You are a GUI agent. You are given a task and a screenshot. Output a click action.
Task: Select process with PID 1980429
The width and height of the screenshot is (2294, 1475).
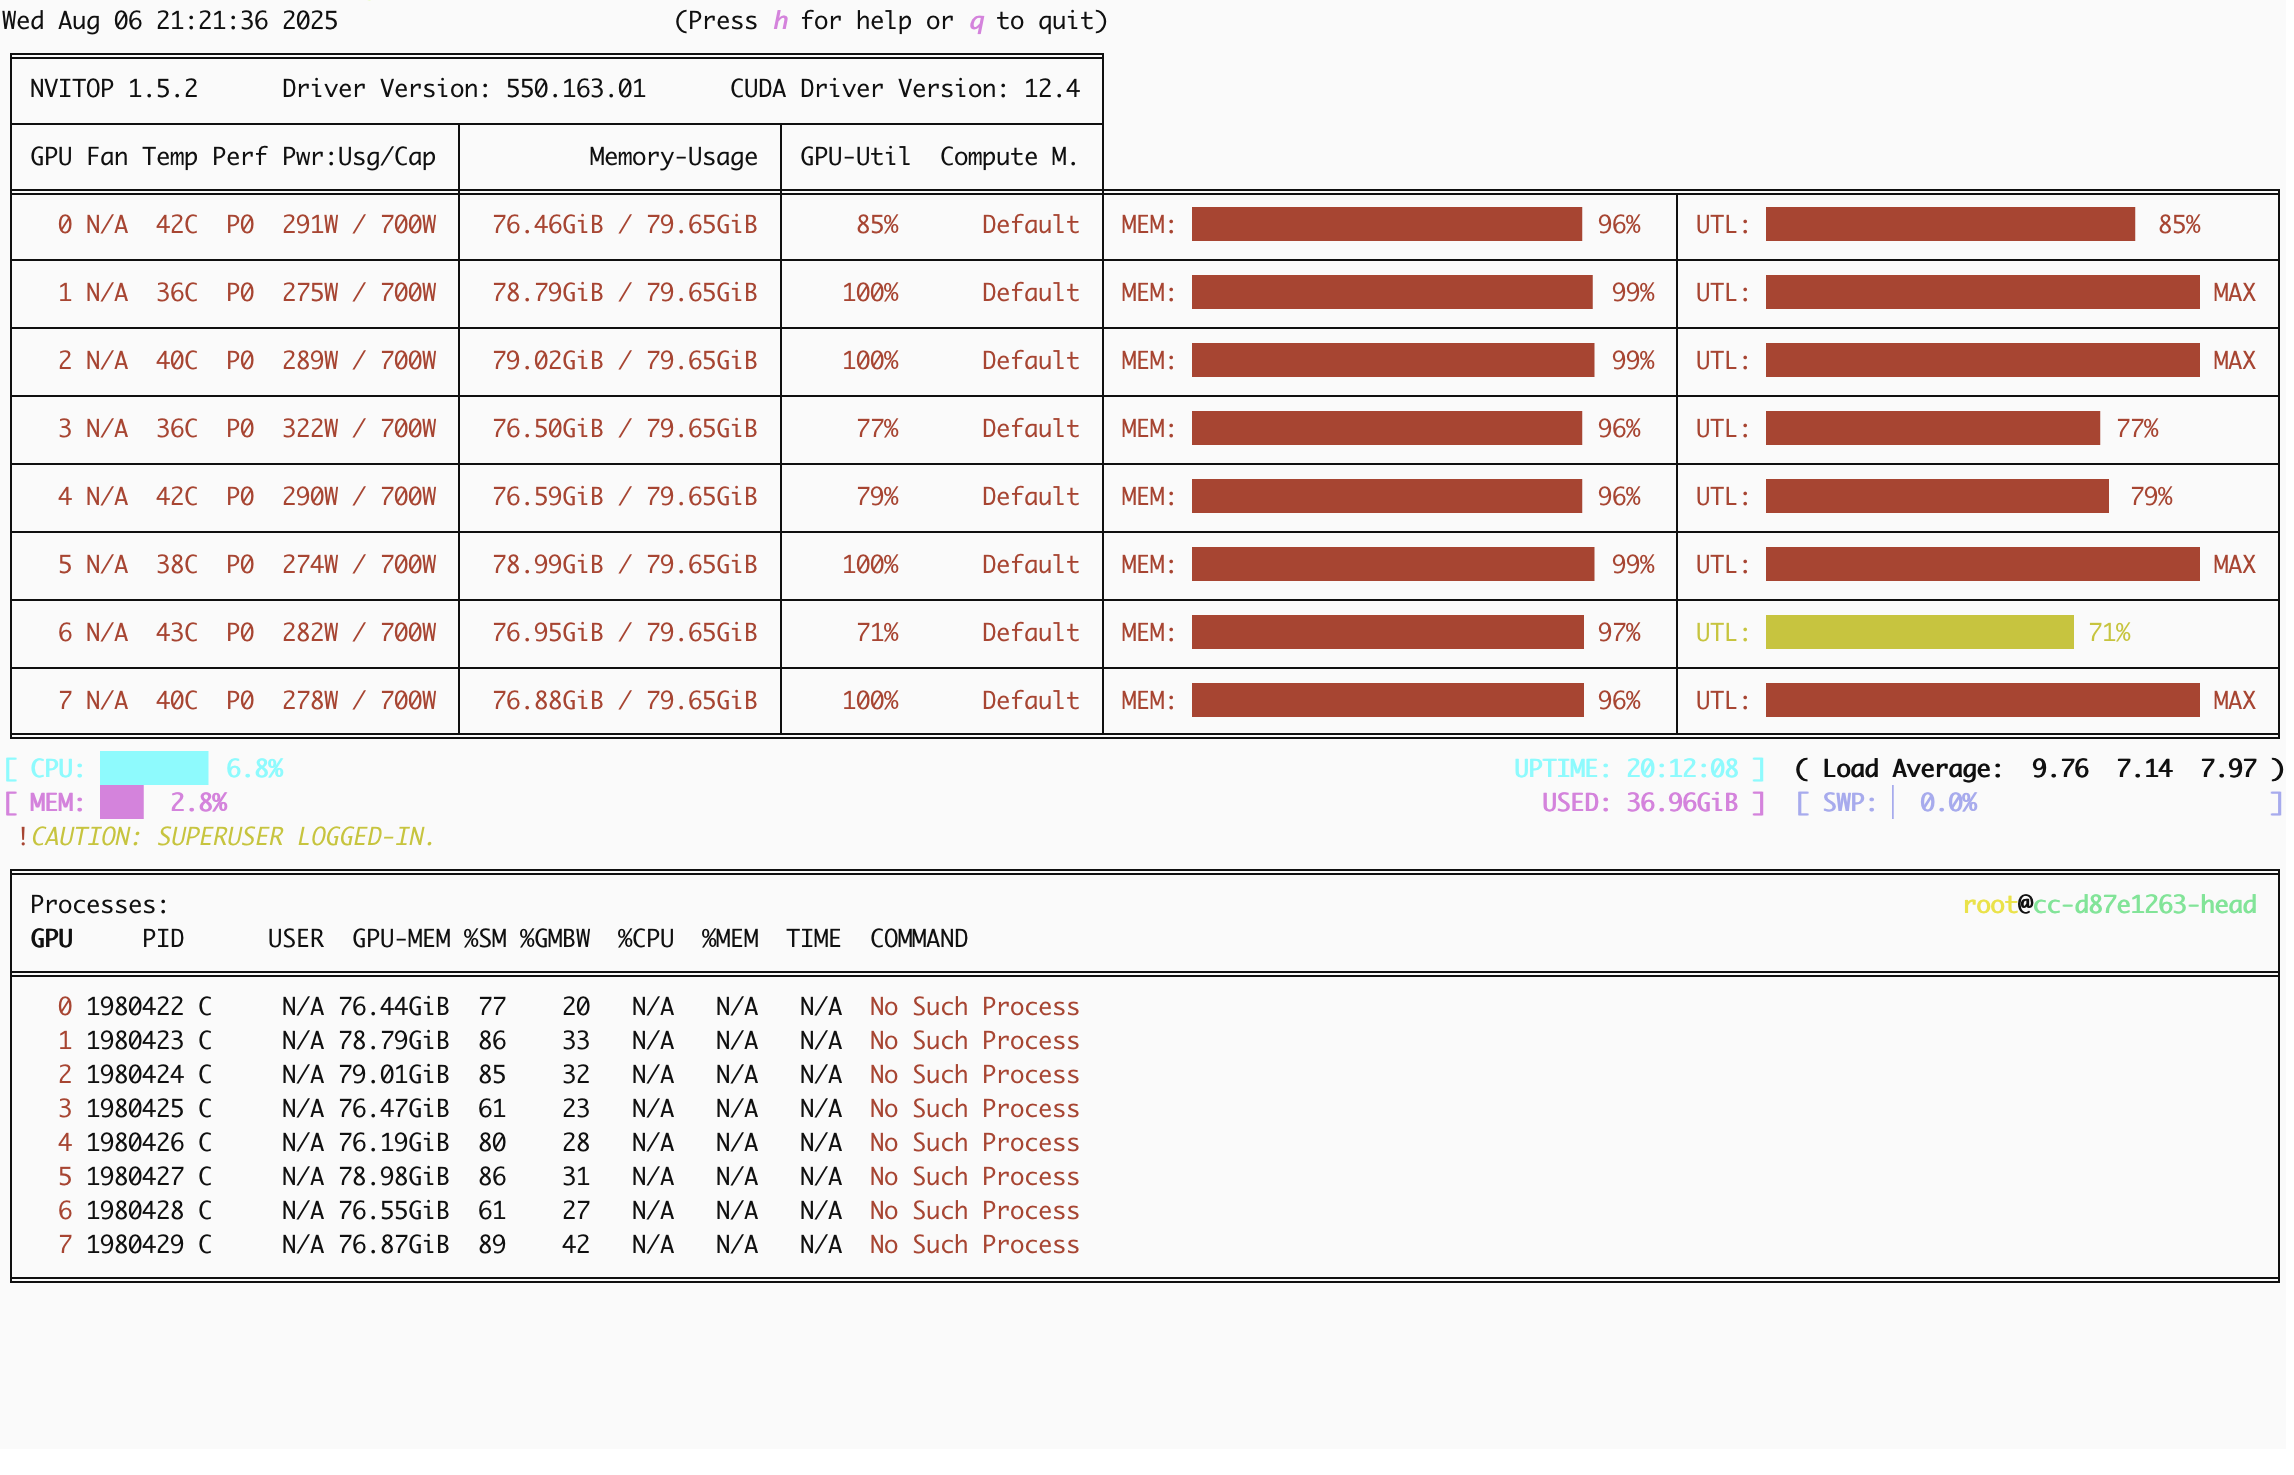coord(135,1245)
